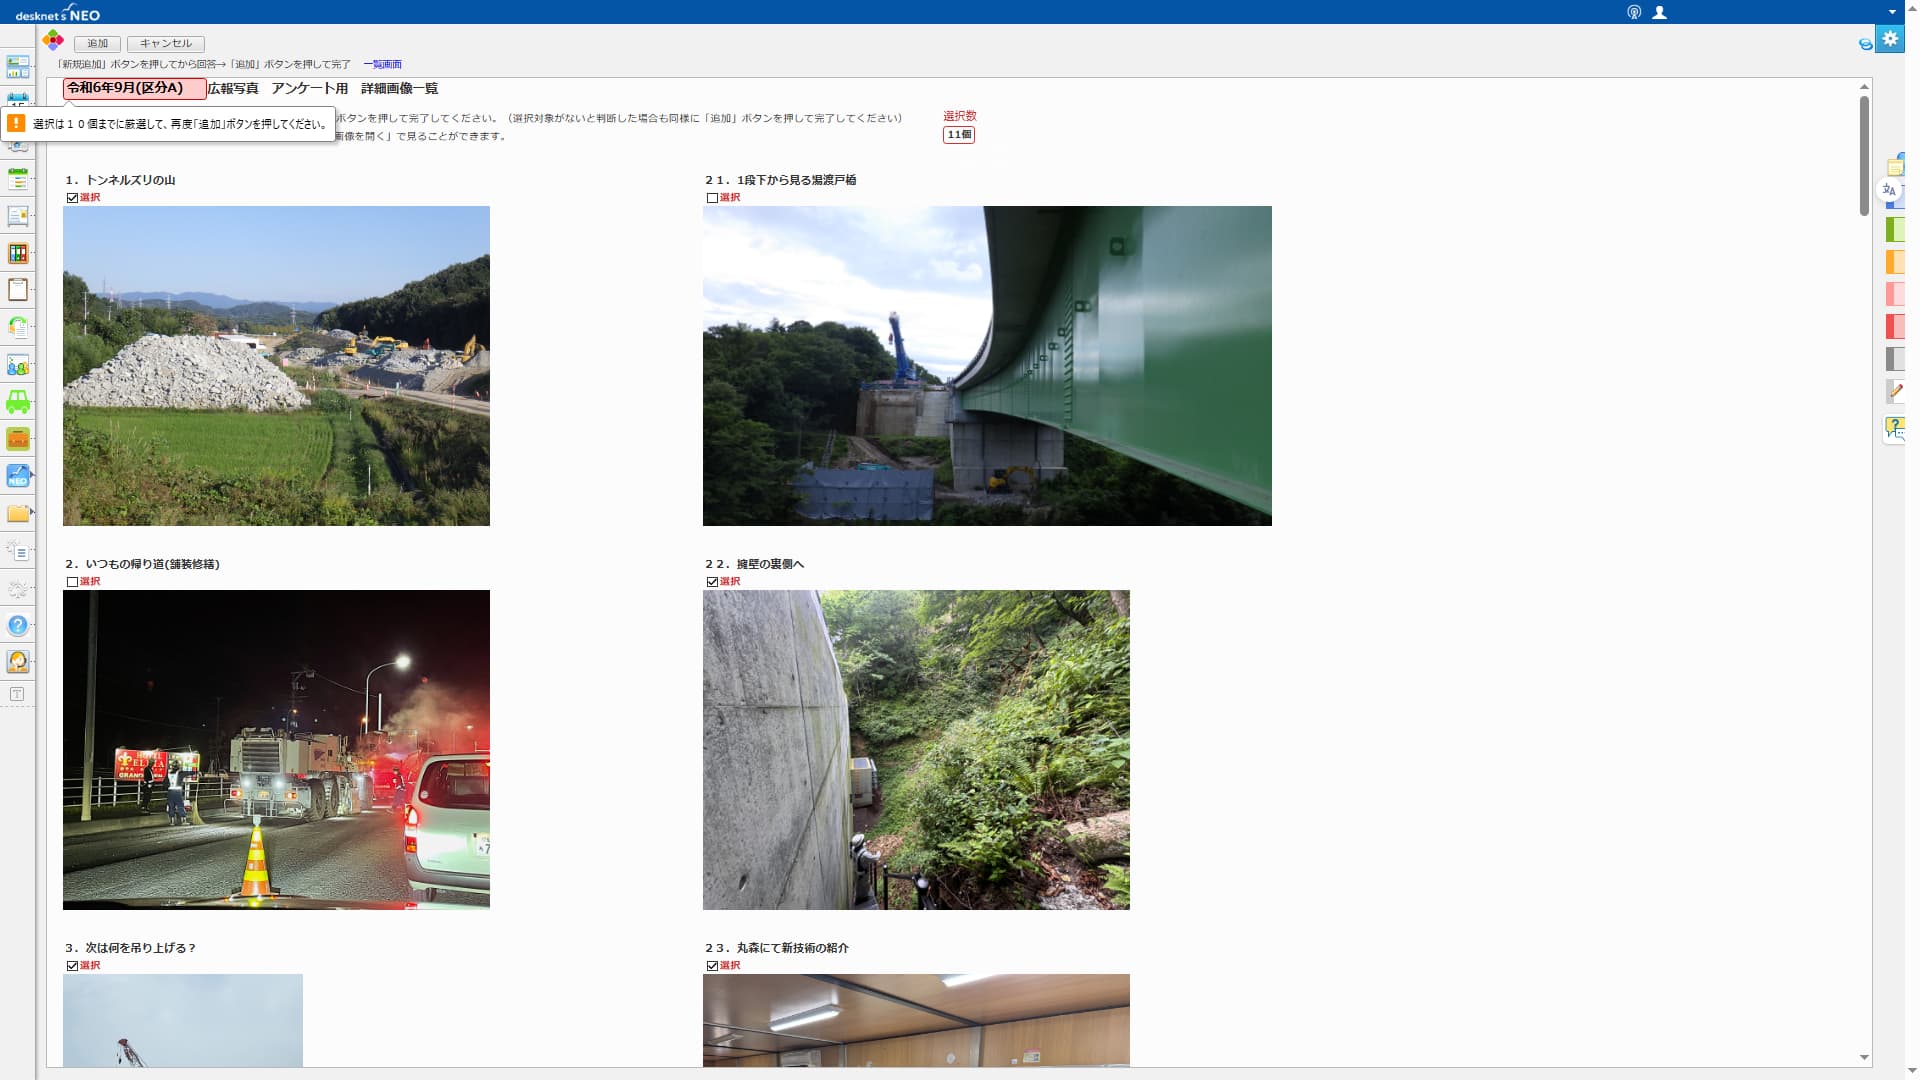Check selection box for 21. 1段下から見る湯渡戸橋
The width and height of the screenshot is (1920, 1080).
[712, 198]
